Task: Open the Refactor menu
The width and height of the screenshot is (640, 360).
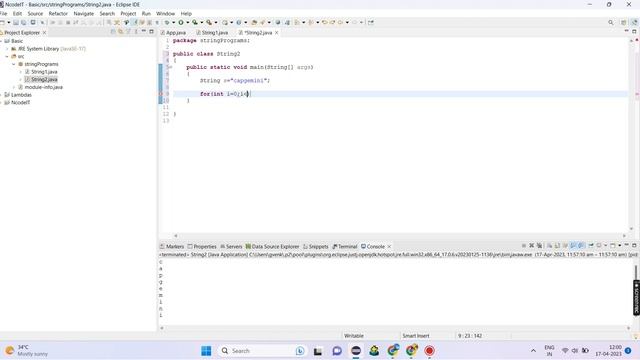Action: point(58,13)
